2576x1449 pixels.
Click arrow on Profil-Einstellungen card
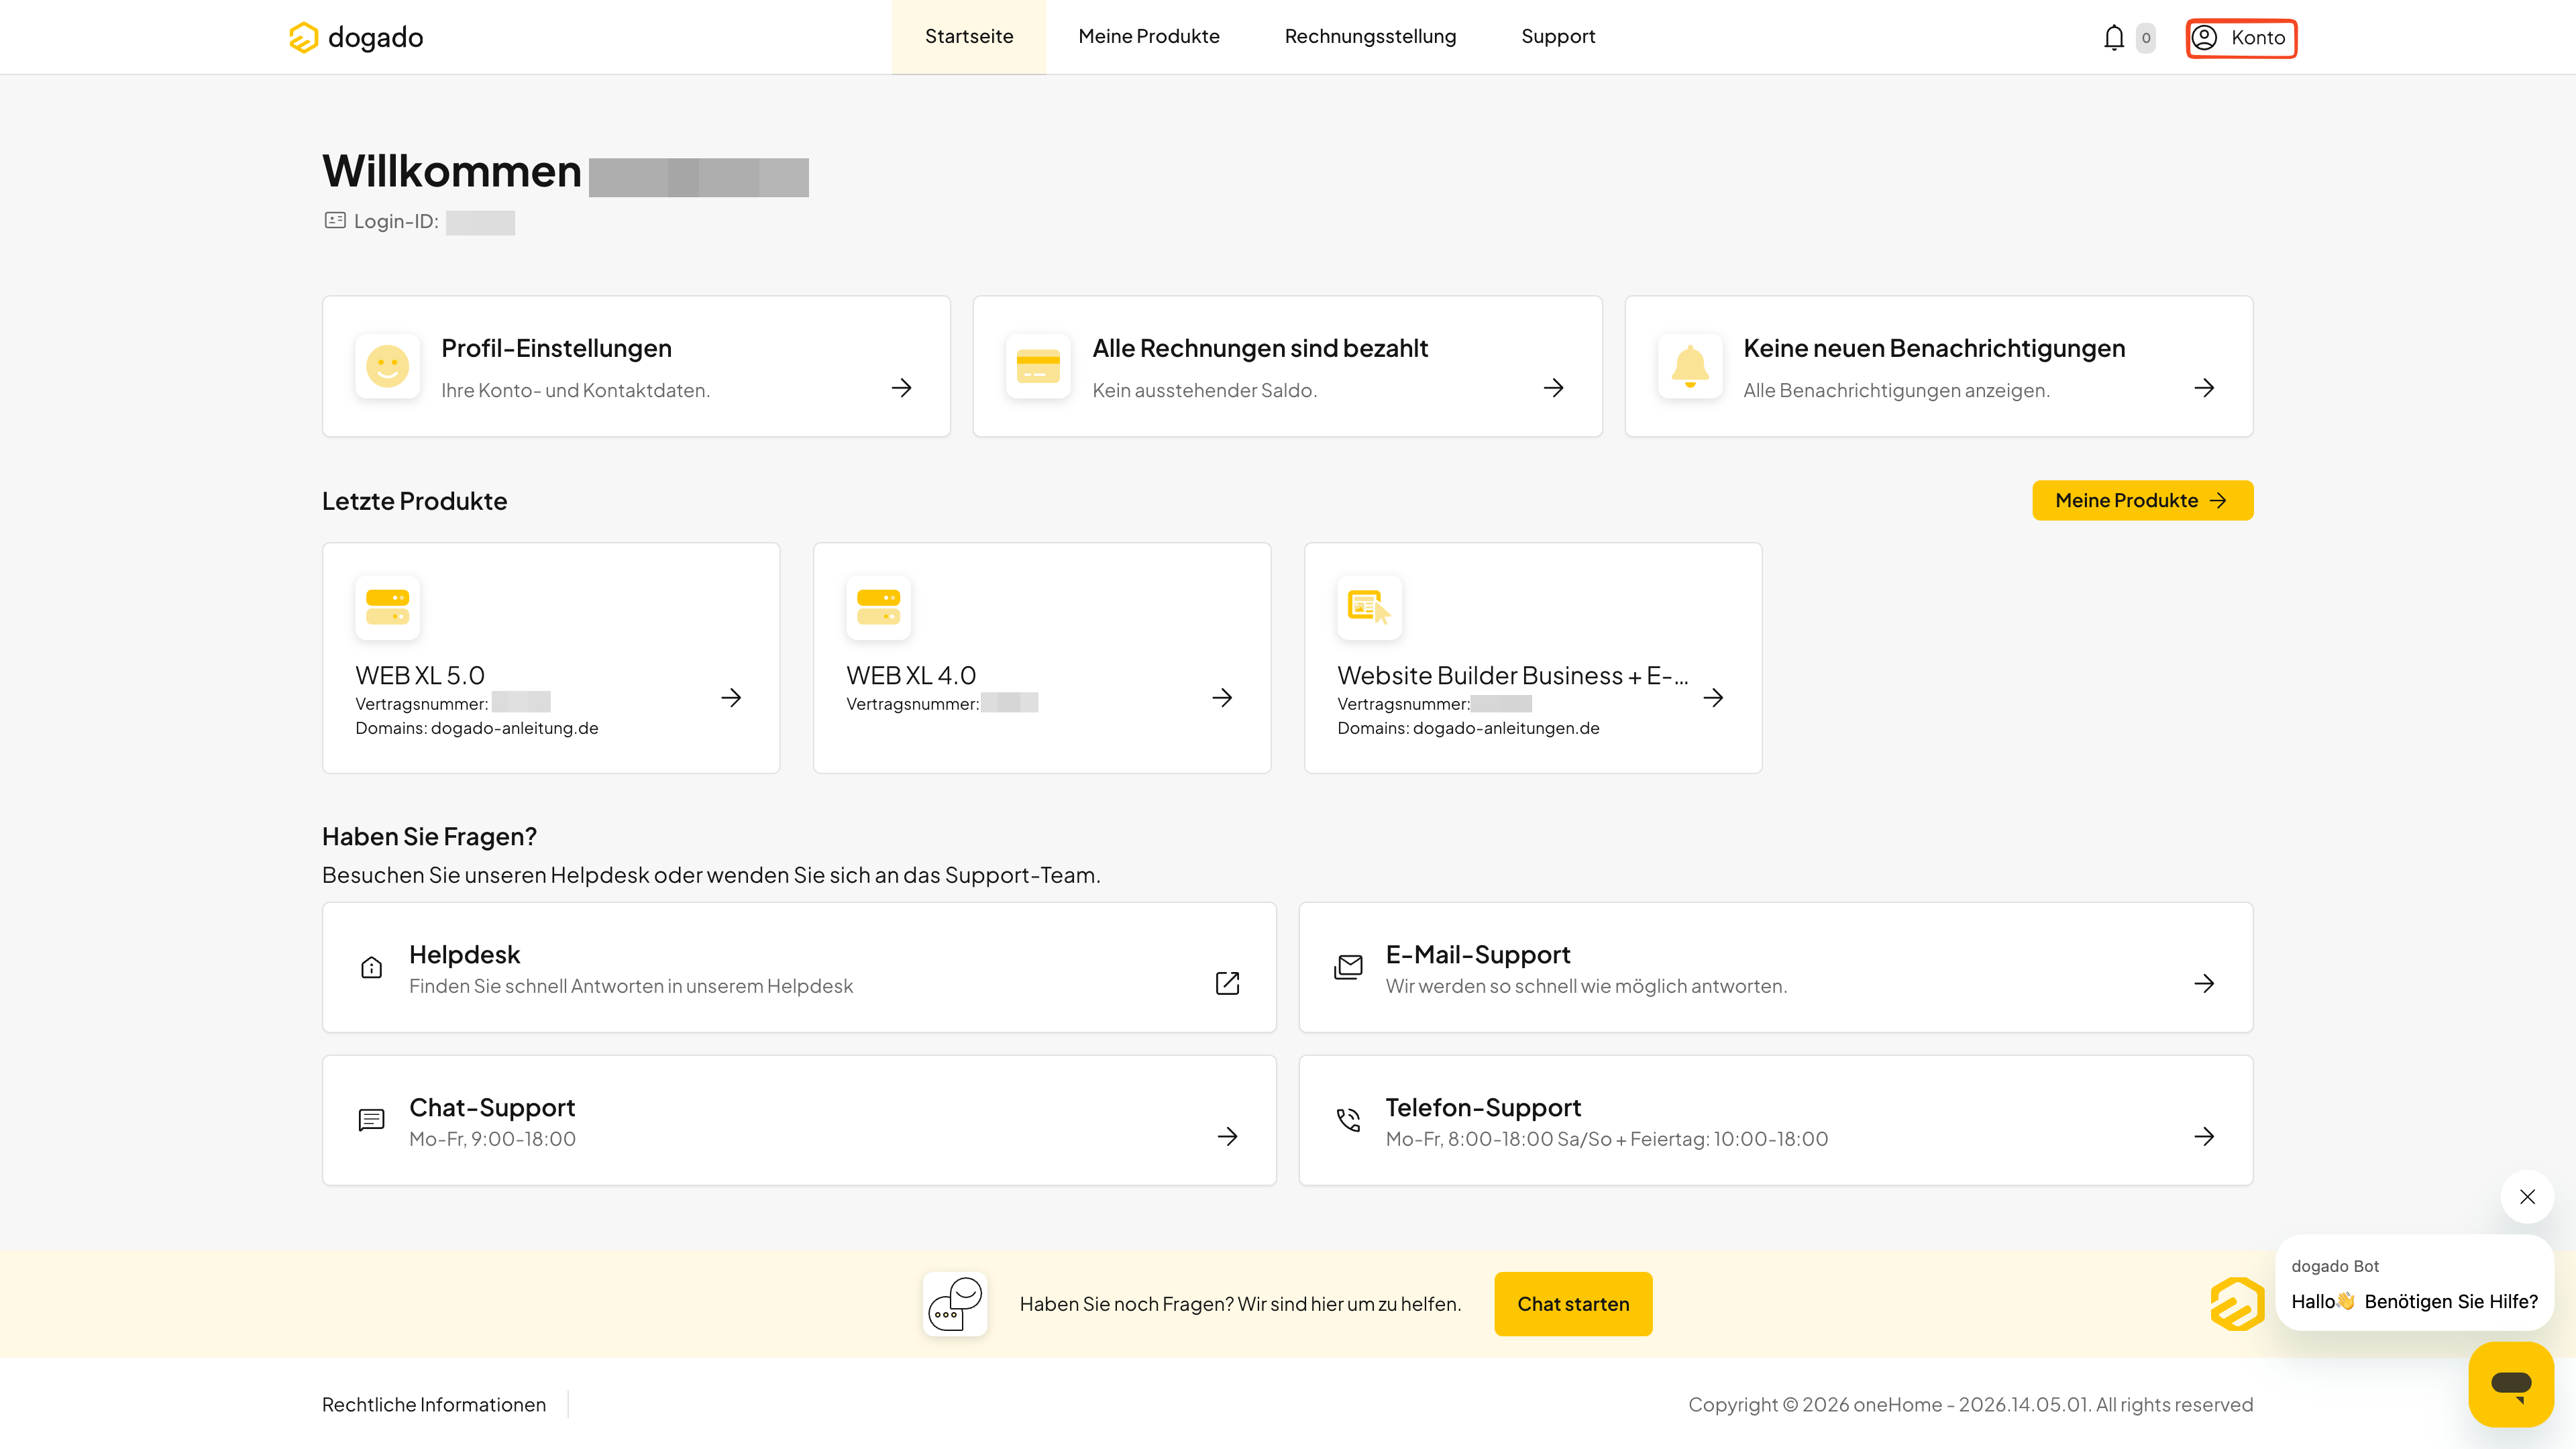pyautogui.click(x=901, y=387)
